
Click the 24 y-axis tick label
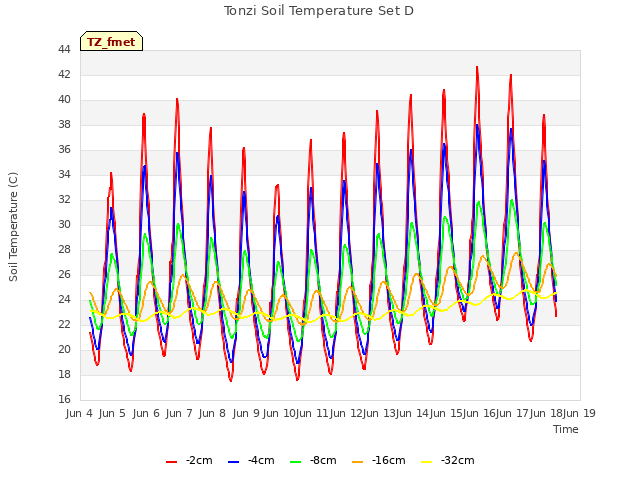coord(64,300)
